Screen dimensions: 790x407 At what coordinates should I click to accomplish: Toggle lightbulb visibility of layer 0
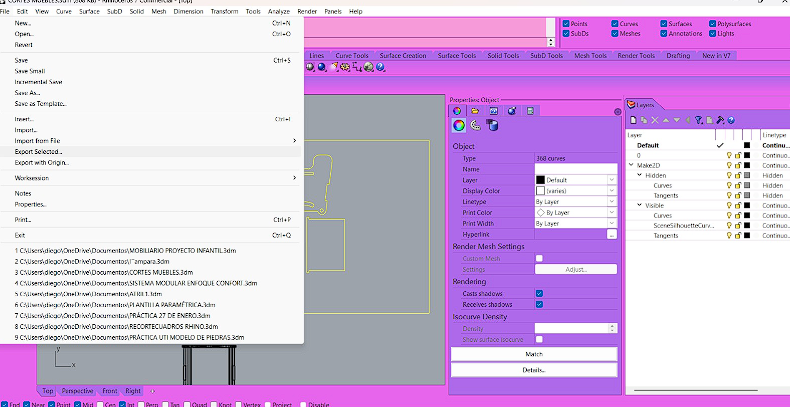729,155
